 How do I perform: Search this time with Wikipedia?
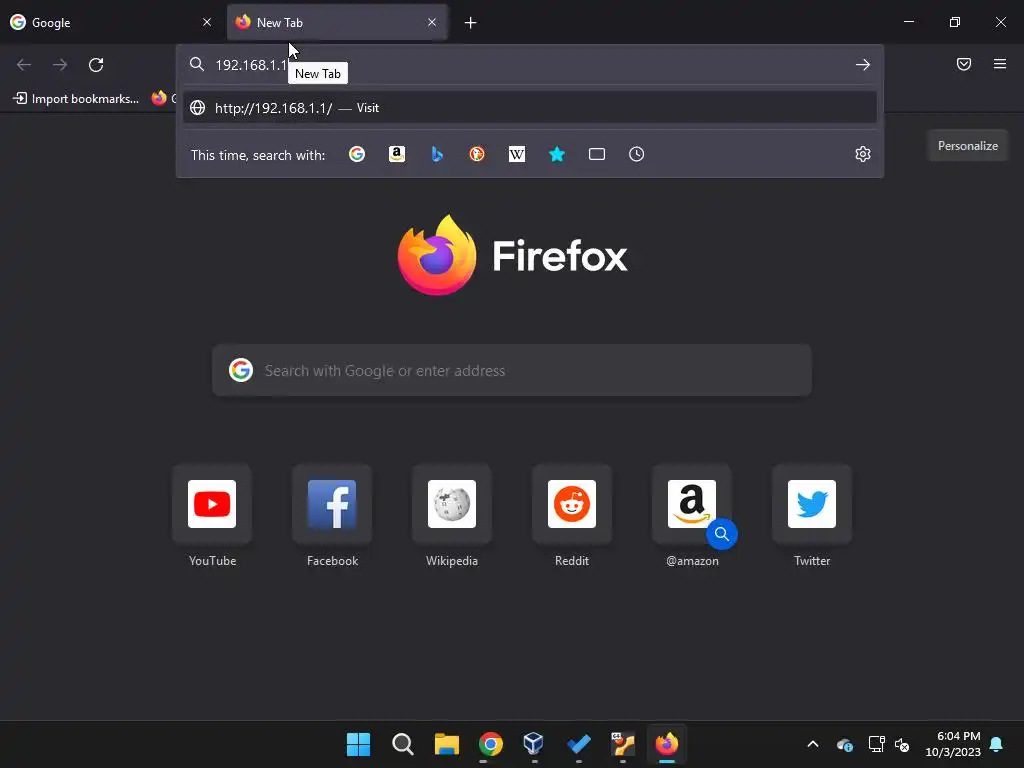pos(517,154)
